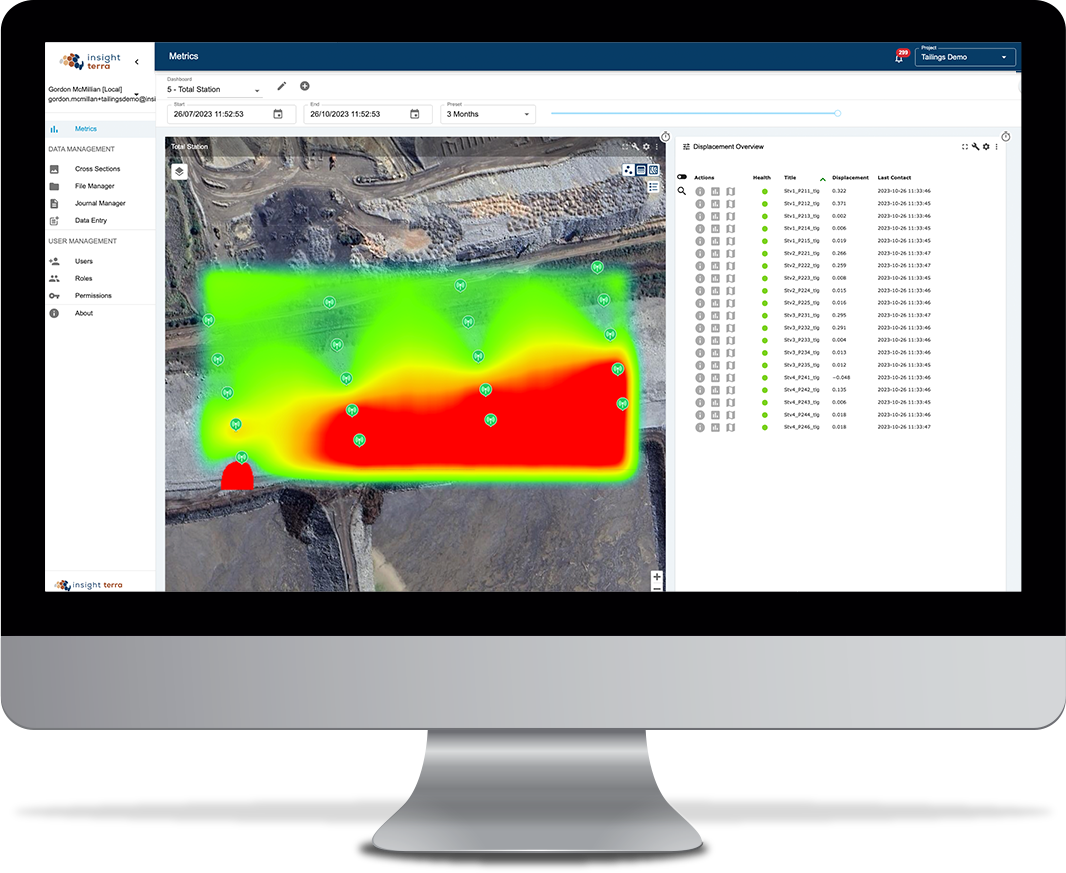This screenshot has height=873, width=1066.
Task: Open the notifications bell showing 299
Action: pyautogui.click(x=898, y=57)
